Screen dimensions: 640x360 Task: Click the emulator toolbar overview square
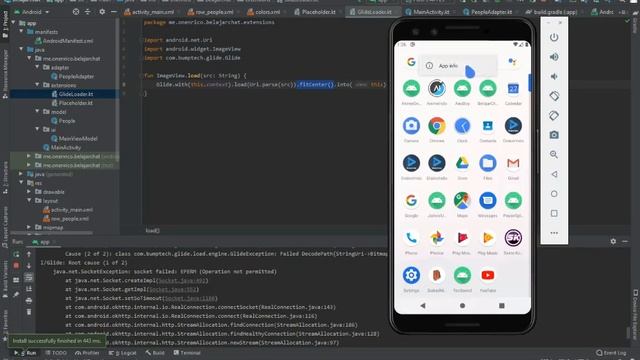pos(554,213)
